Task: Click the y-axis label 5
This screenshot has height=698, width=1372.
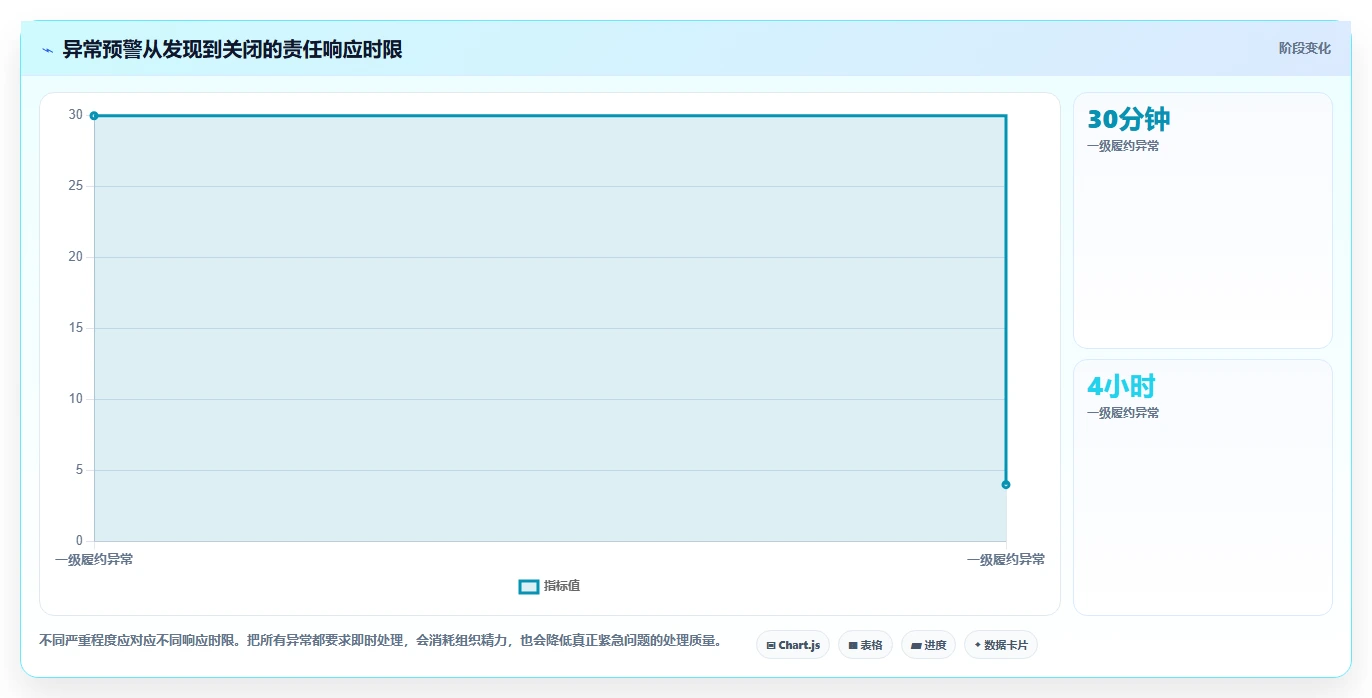Action: 80,470
